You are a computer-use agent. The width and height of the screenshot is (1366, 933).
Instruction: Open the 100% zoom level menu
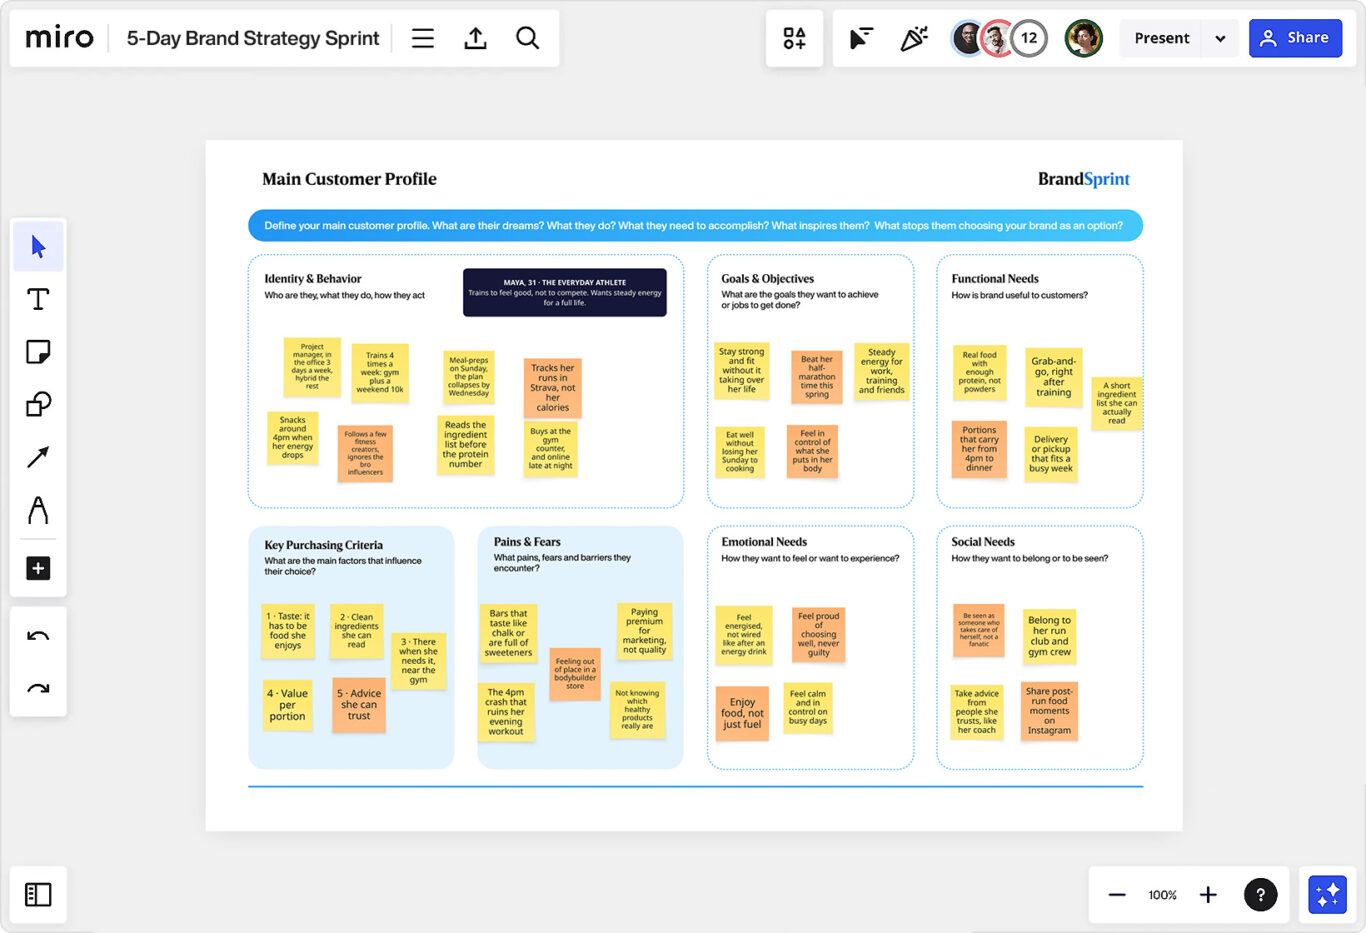click(1162, 895)
